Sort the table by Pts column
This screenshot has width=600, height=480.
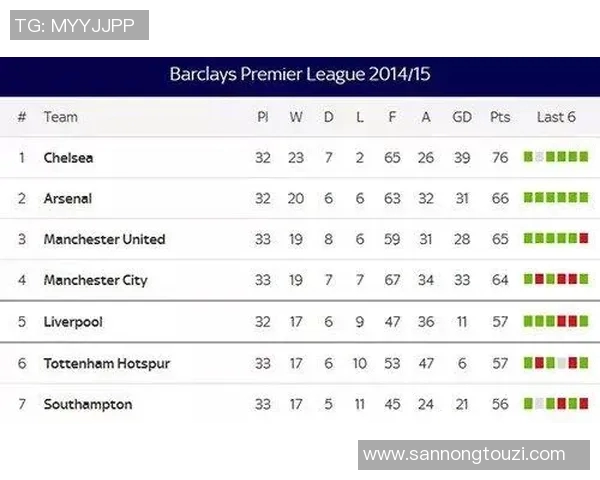coord(500,117)
